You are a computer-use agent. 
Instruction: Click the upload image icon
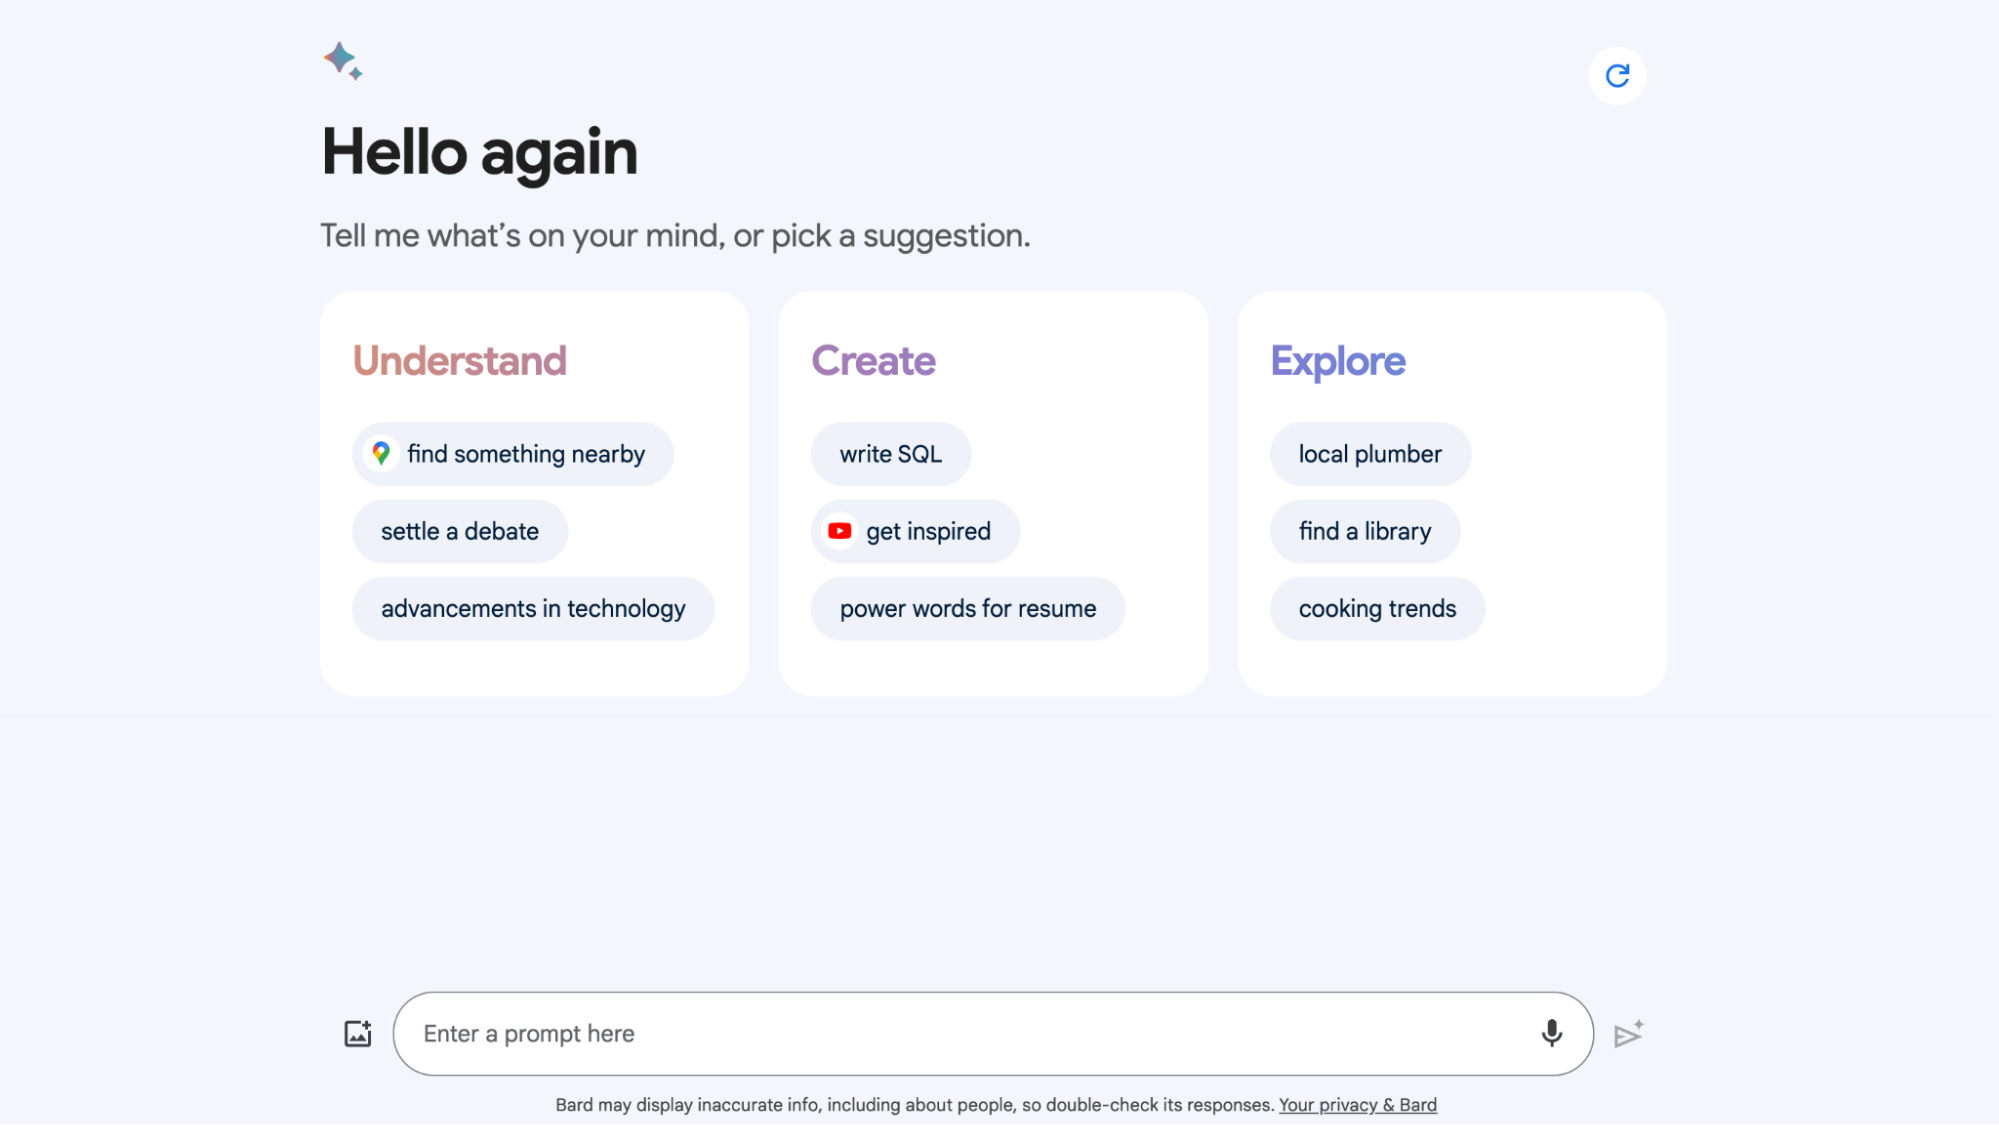pyautogui.click(x=358, y=1034)
